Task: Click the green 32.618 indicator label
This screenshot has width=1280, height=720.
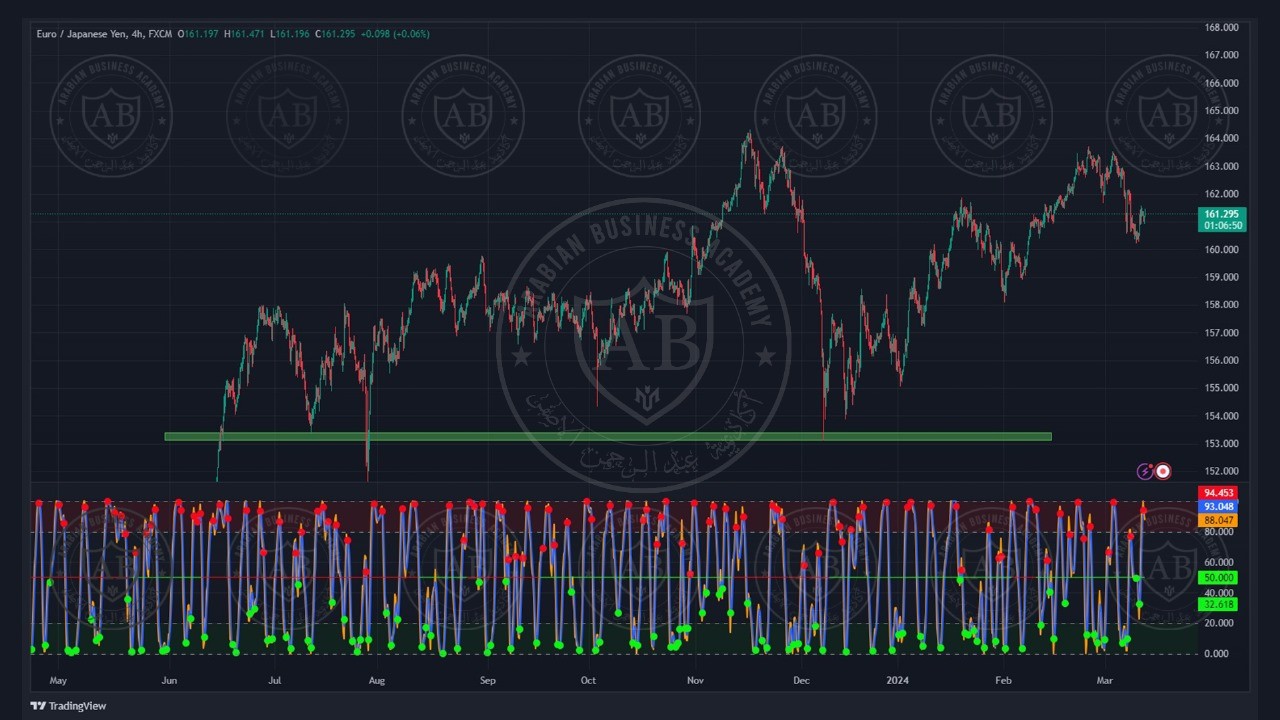Action: click(1218, 605)
